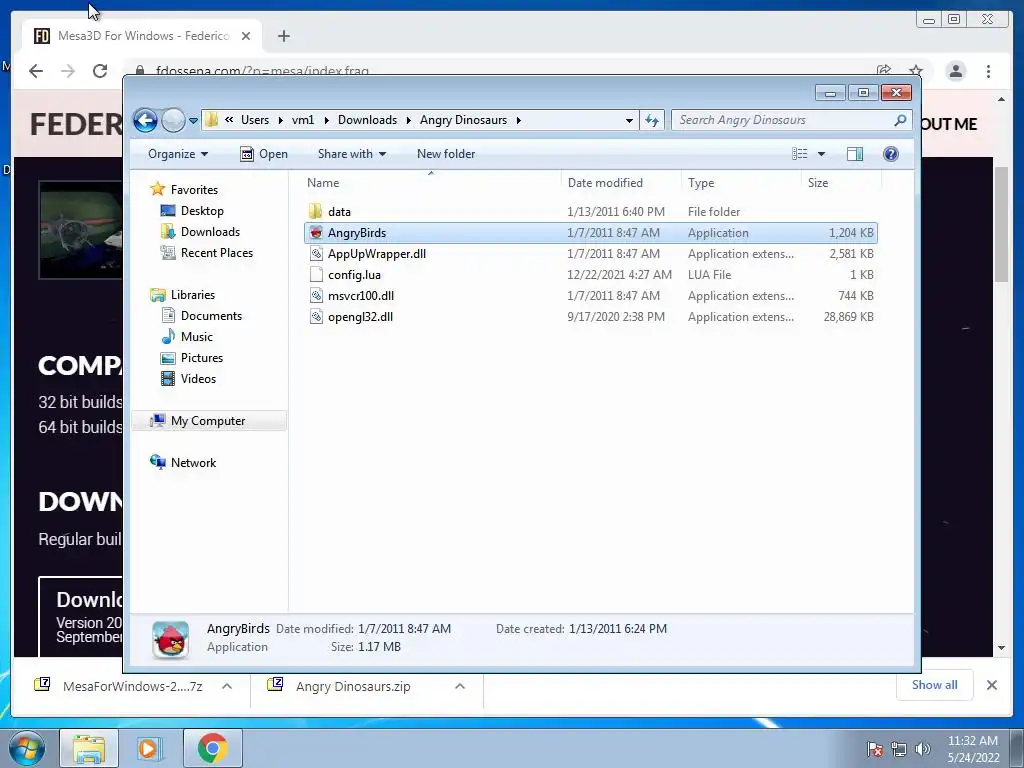The width and height of the screenshot is (1024, 768).
Task: Select Favorites star in navigation pane
Action: 157,189
